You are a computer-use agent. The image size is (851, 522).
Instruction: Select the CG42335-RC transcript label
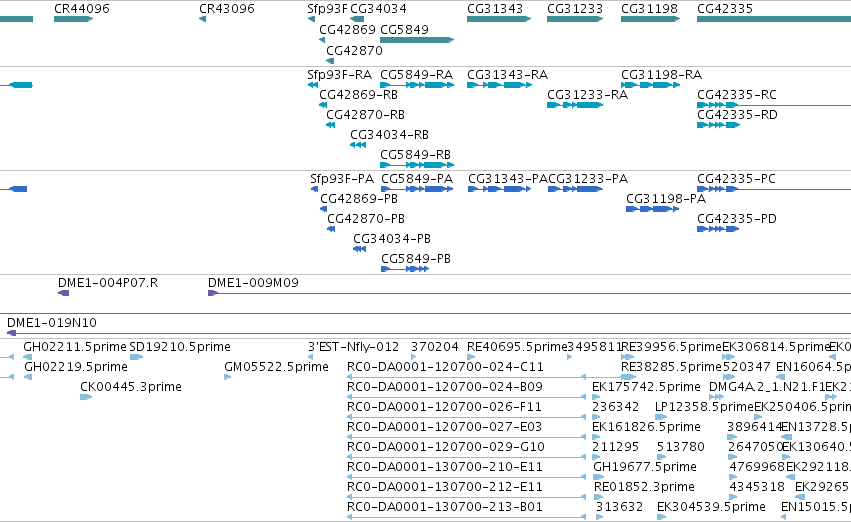click(737, 95)
